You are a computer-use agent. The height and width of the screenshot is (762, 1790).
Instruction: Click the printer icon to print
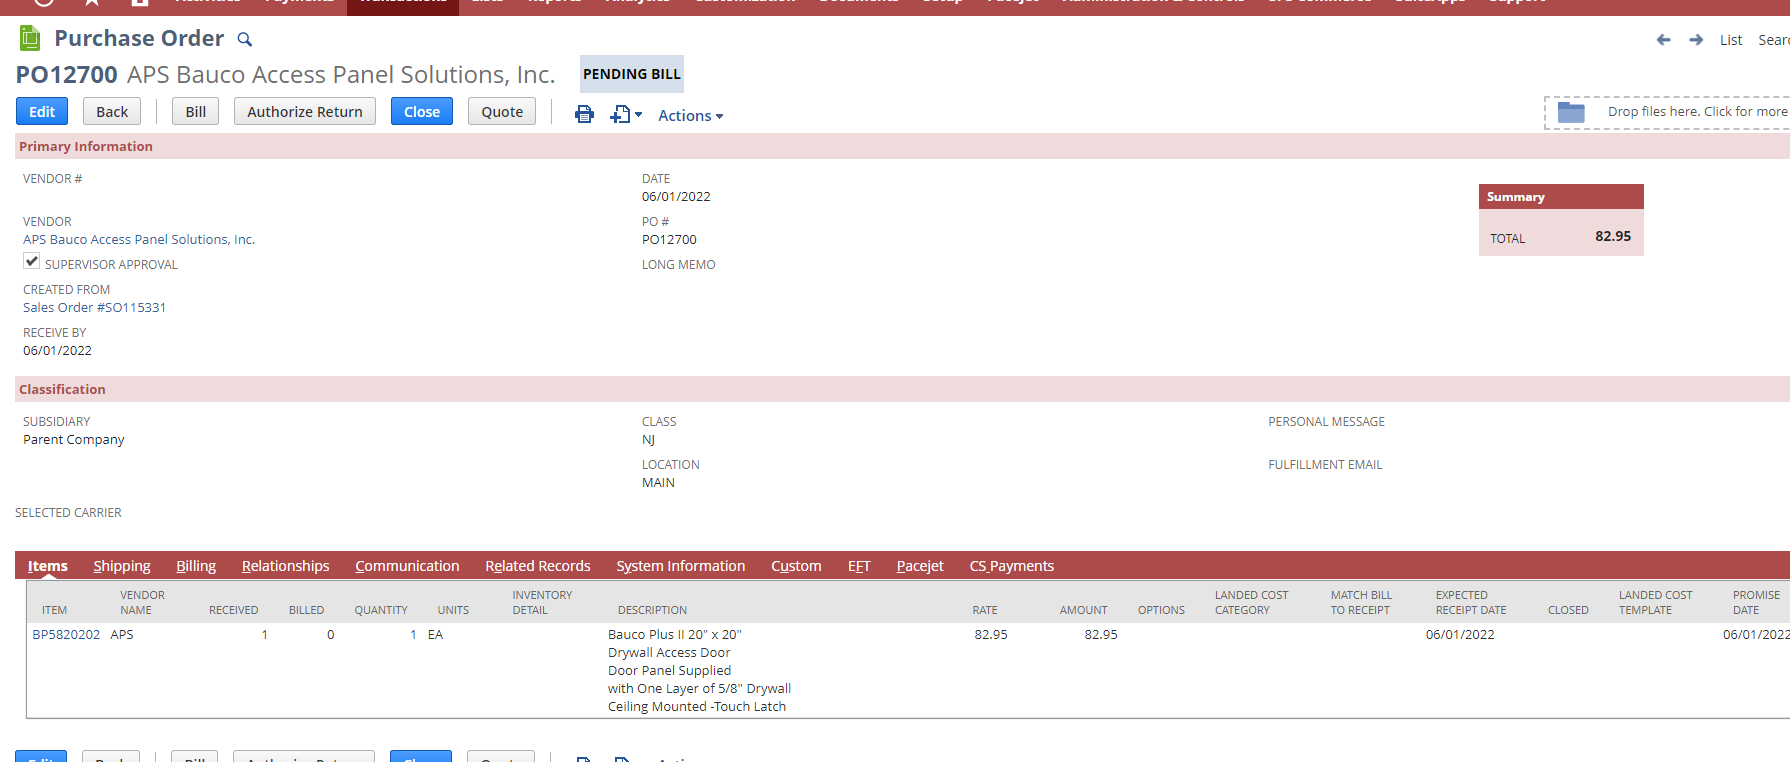tap(584, 114)
